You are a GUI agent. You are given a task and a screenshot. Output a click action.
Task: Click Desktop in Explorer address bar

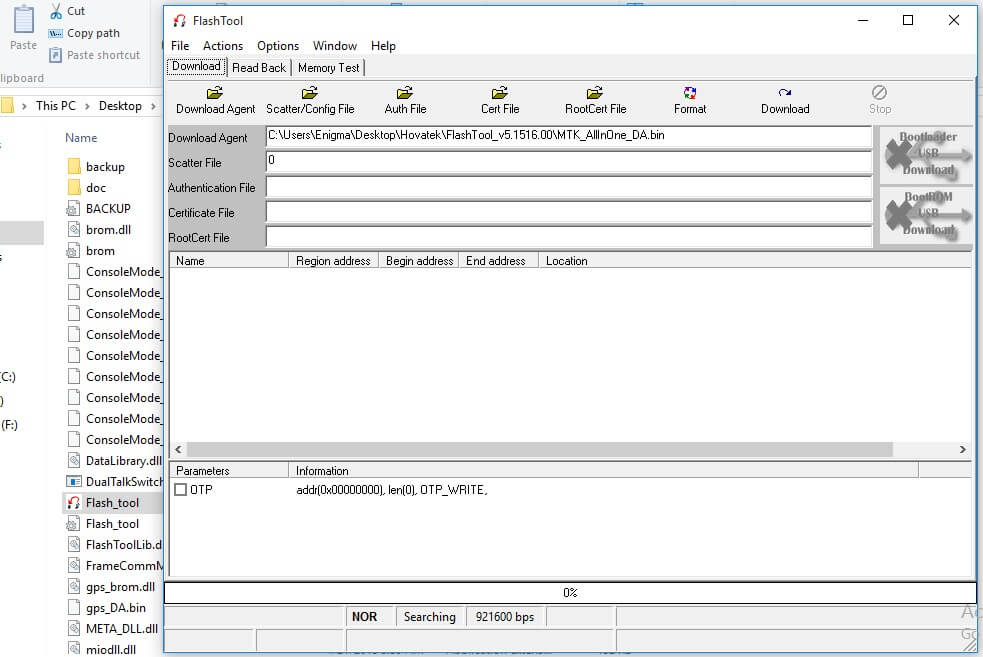(x=120, y=106)
